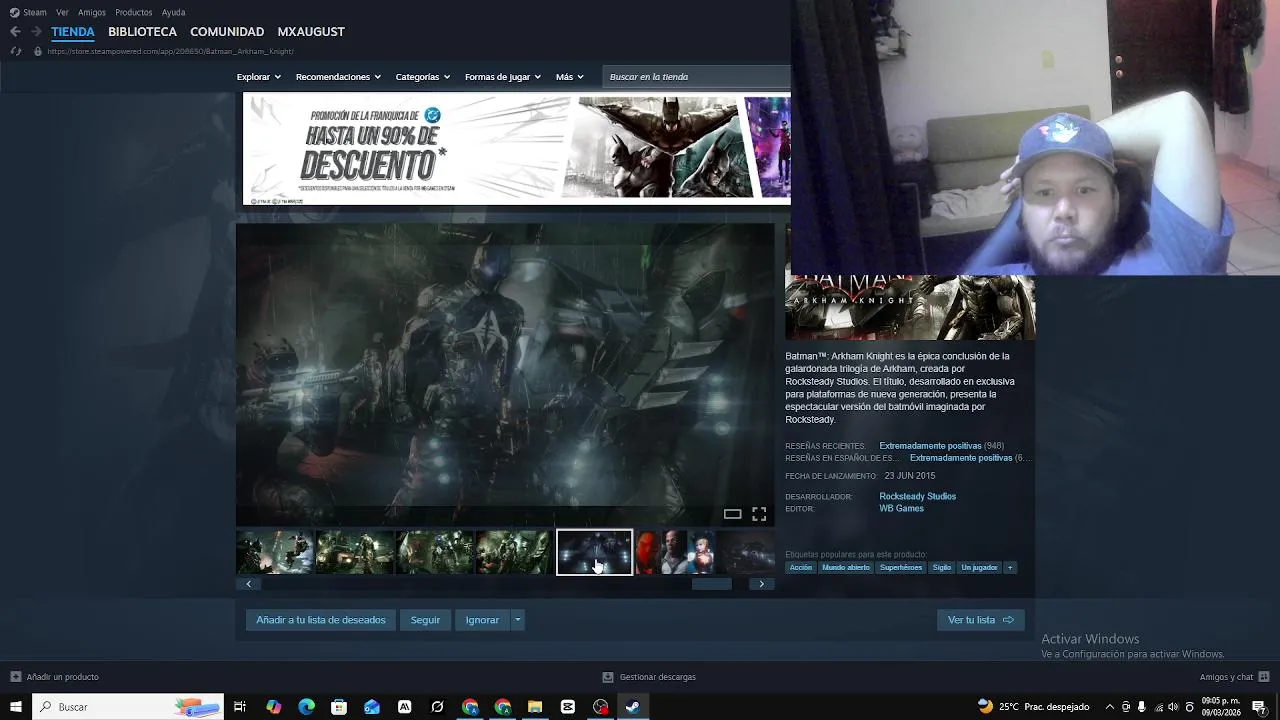The image size is (1280, 720).
Task: Expand the Formas de jugar dropdown
Action: tap(502, 77)
